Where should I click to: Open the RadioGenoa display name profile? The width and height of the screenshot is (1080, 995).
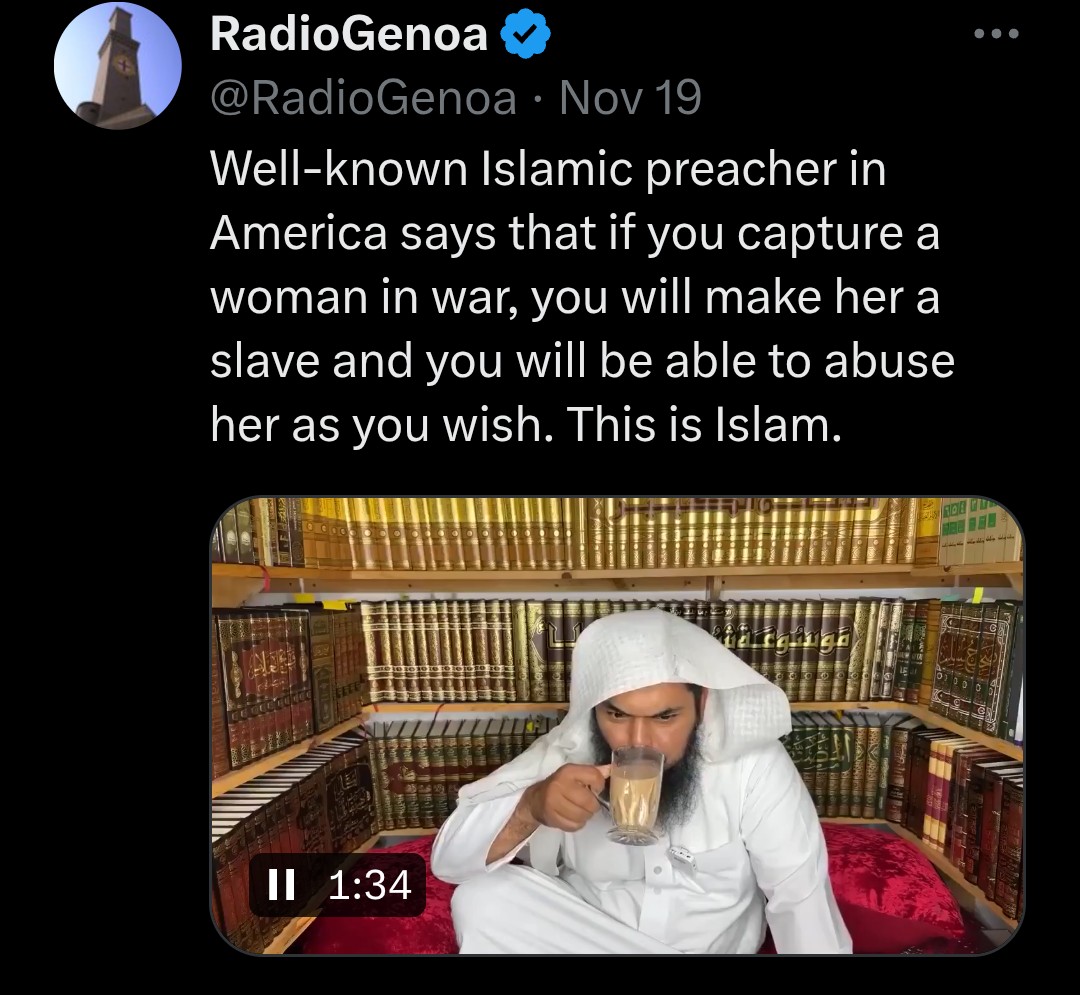[x=349, y=33]
